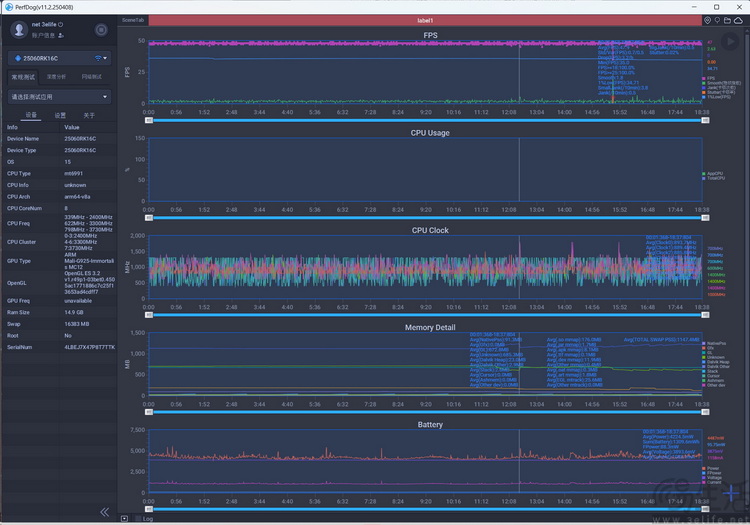Image resolution: width=750 pixels, height=525 pixels.
Task: Click the charts panel vertical scrollbar
Action: [747, 268]
